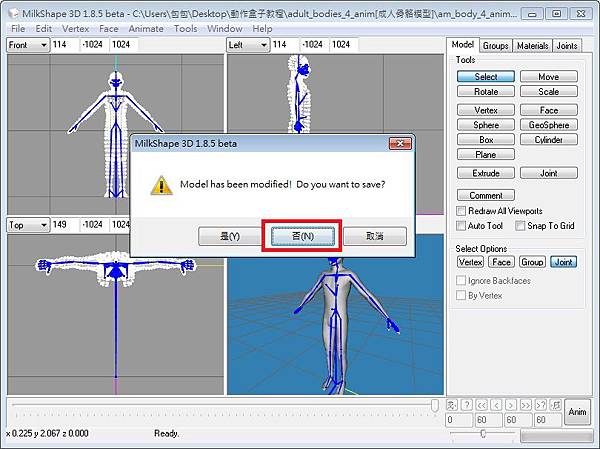The height and width of the screenshot is (449, 600).
Task: Activate the Joint tool in Tools panel
Action: pos(549,173)
